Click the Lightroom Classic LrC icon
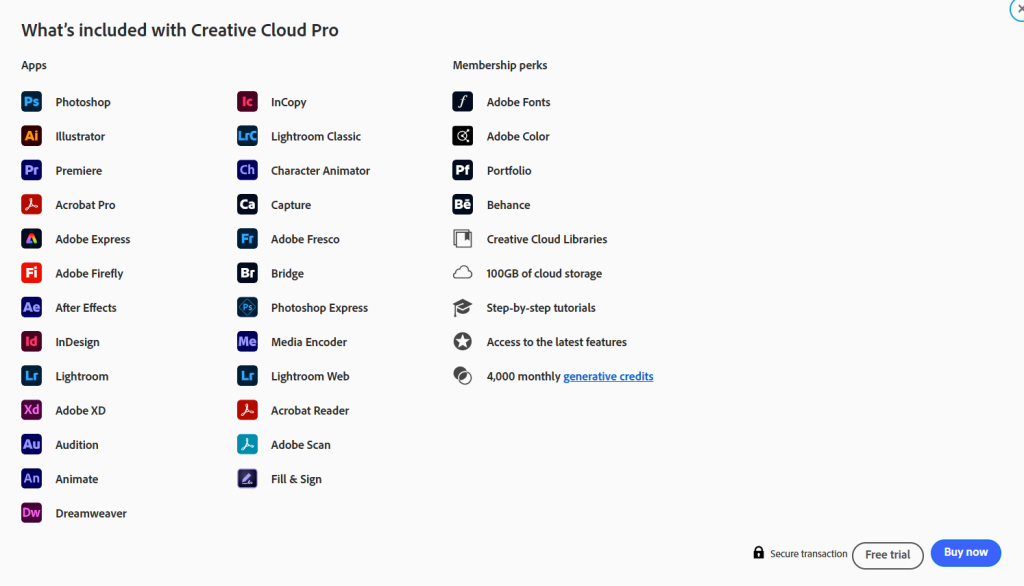This screenshot has height=586, width=1024. coord(247,136)
